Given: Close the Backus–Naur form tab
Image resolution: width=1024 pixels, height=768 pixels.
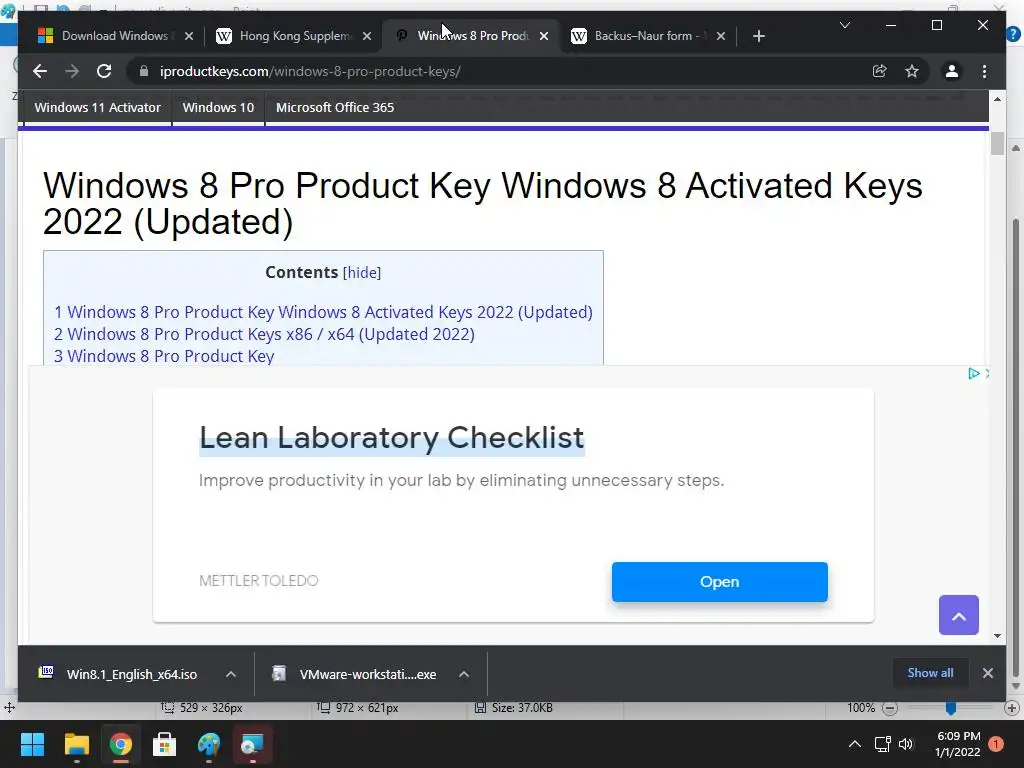Looking at the screenshot, I should tap(721, 36).
